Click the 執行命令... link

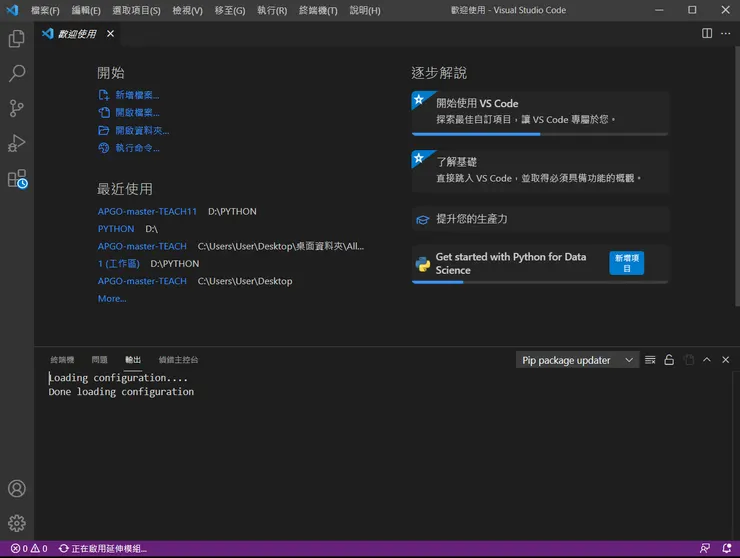(129, 148)
